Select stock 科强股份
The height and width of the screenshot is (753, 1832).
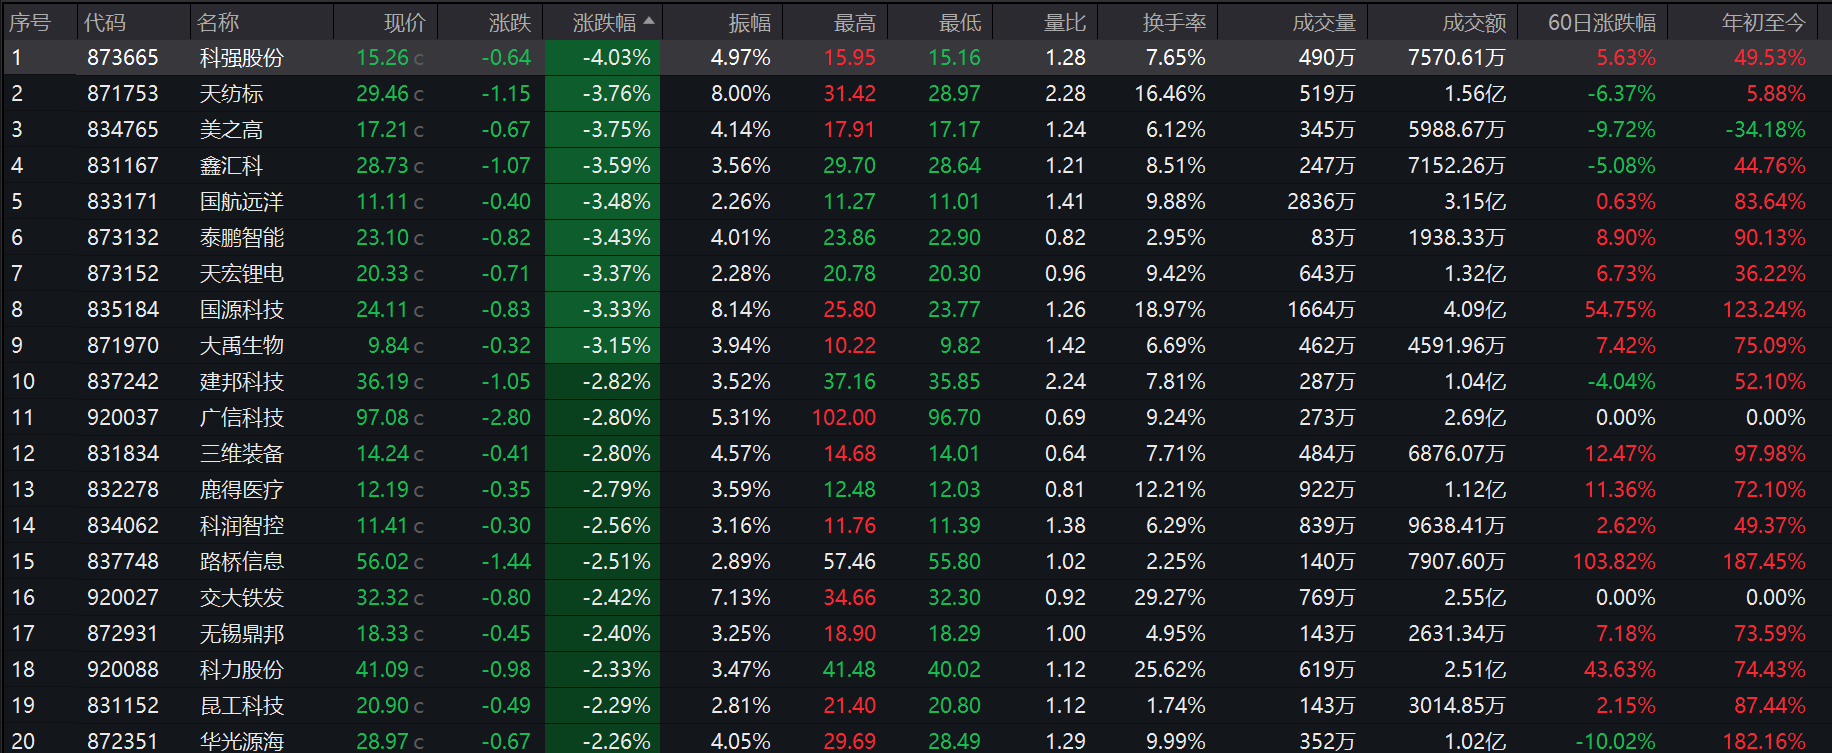pos(242,58)
